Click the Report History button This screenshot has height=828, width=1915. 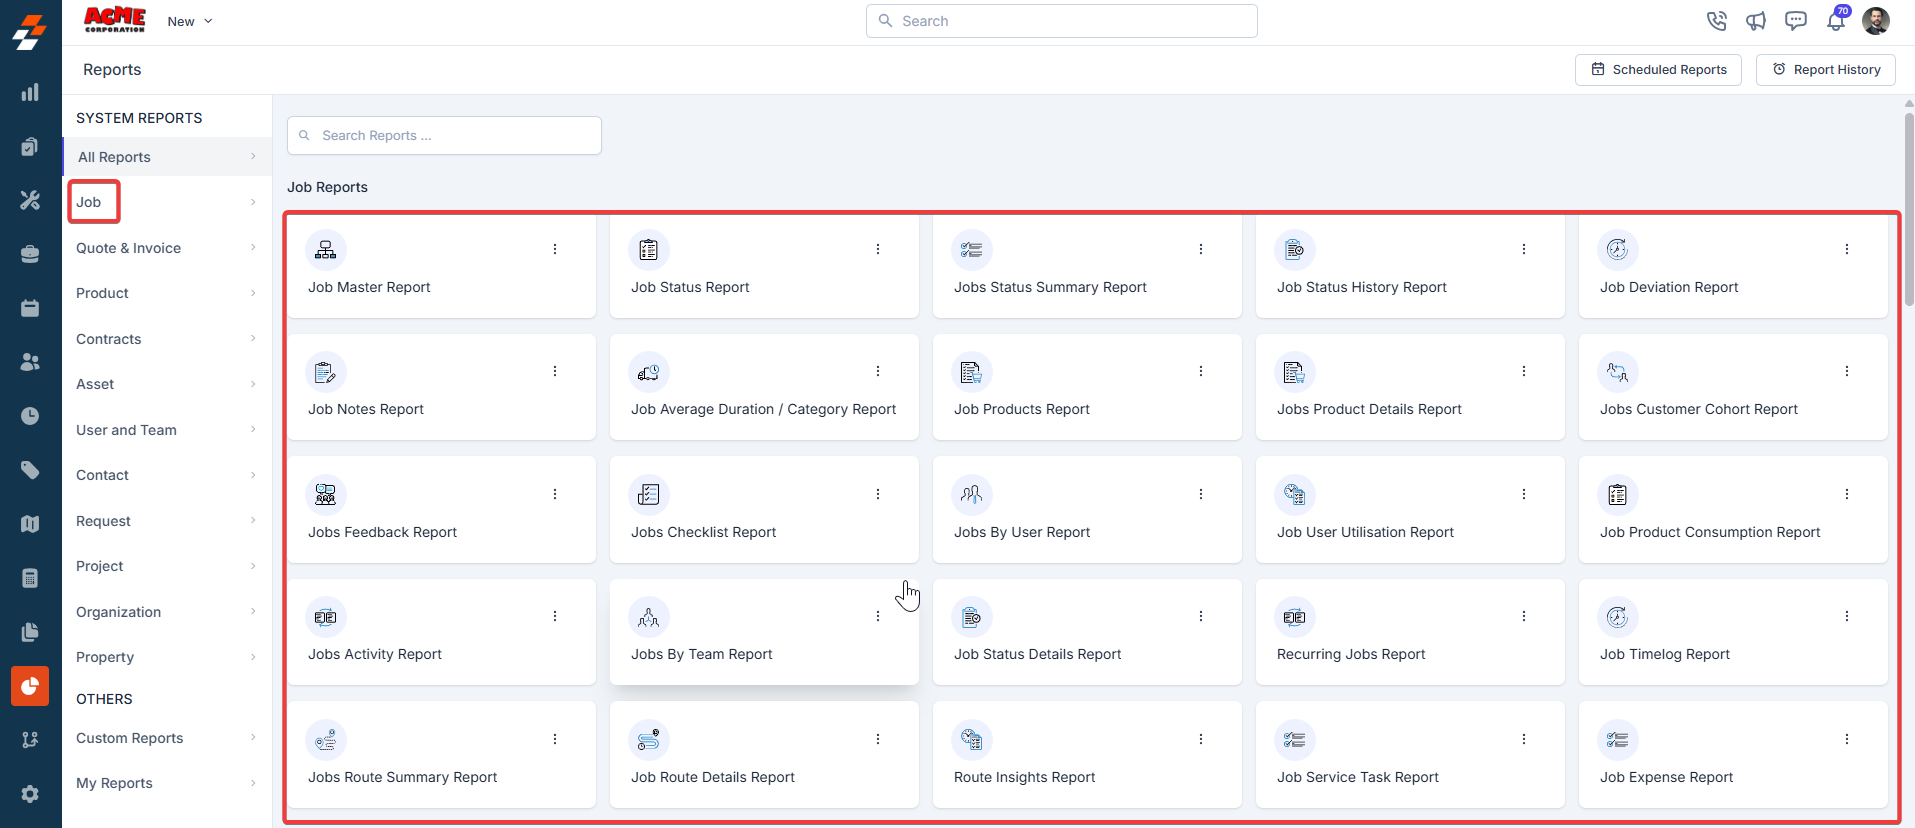[1826, 70]
